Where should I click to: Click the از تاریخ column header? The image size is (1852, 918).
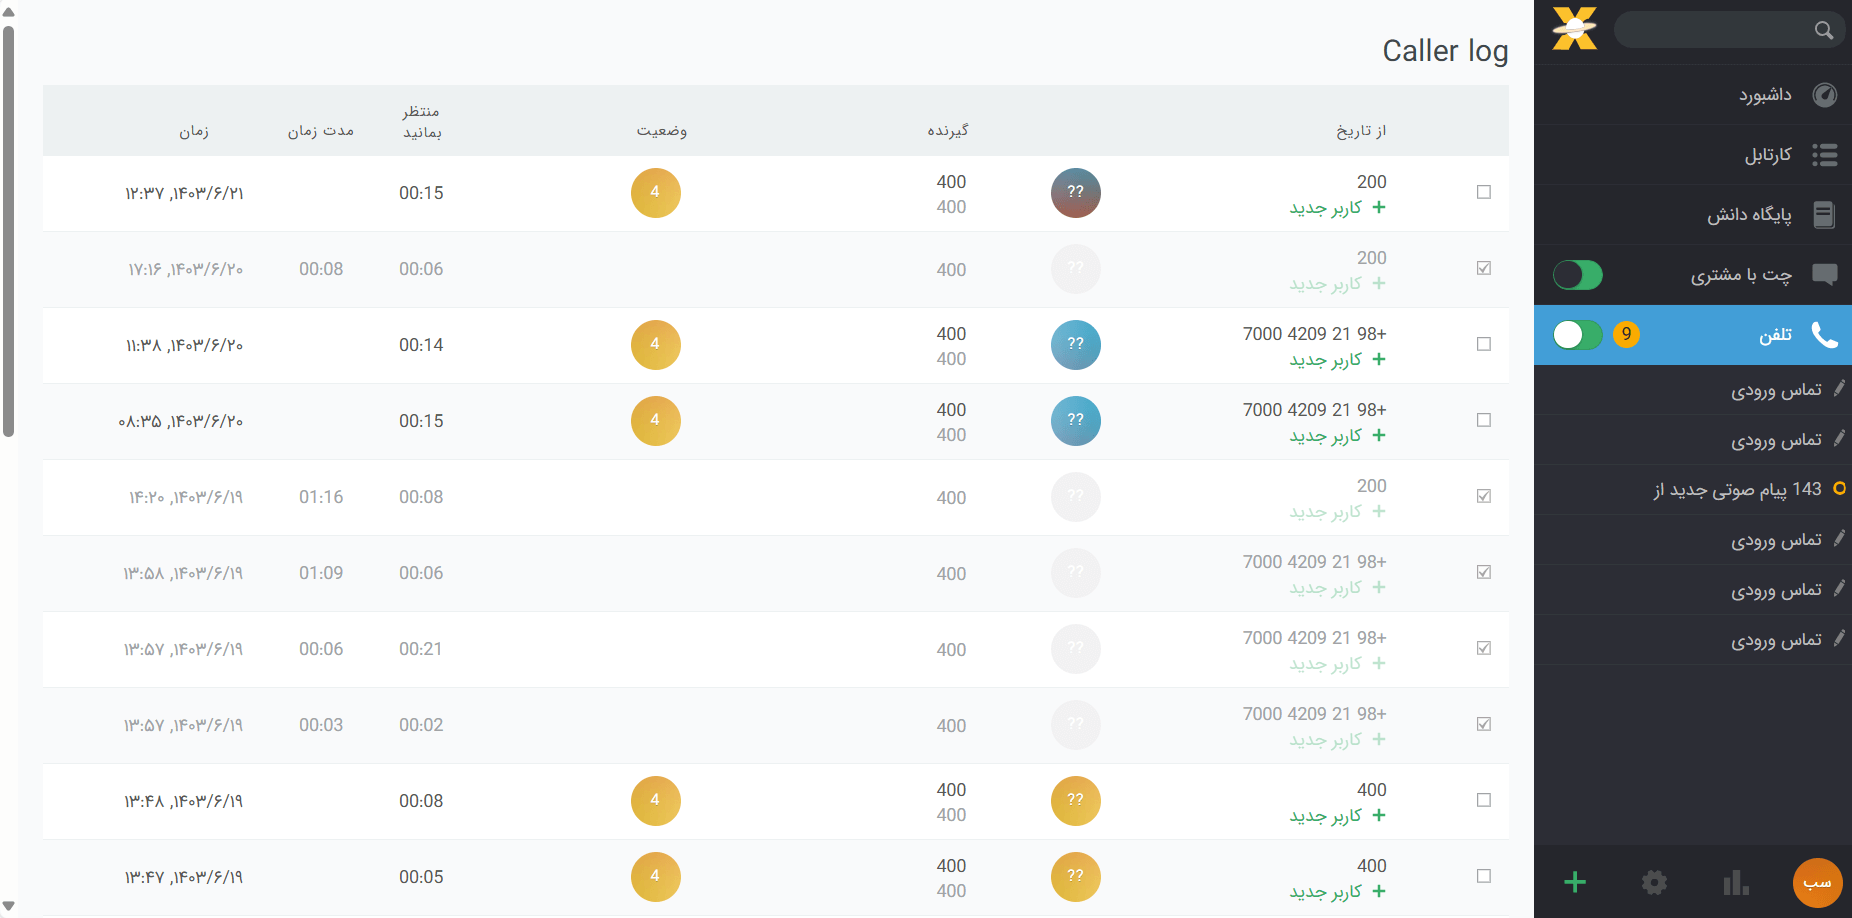(x=1361, y=131)
